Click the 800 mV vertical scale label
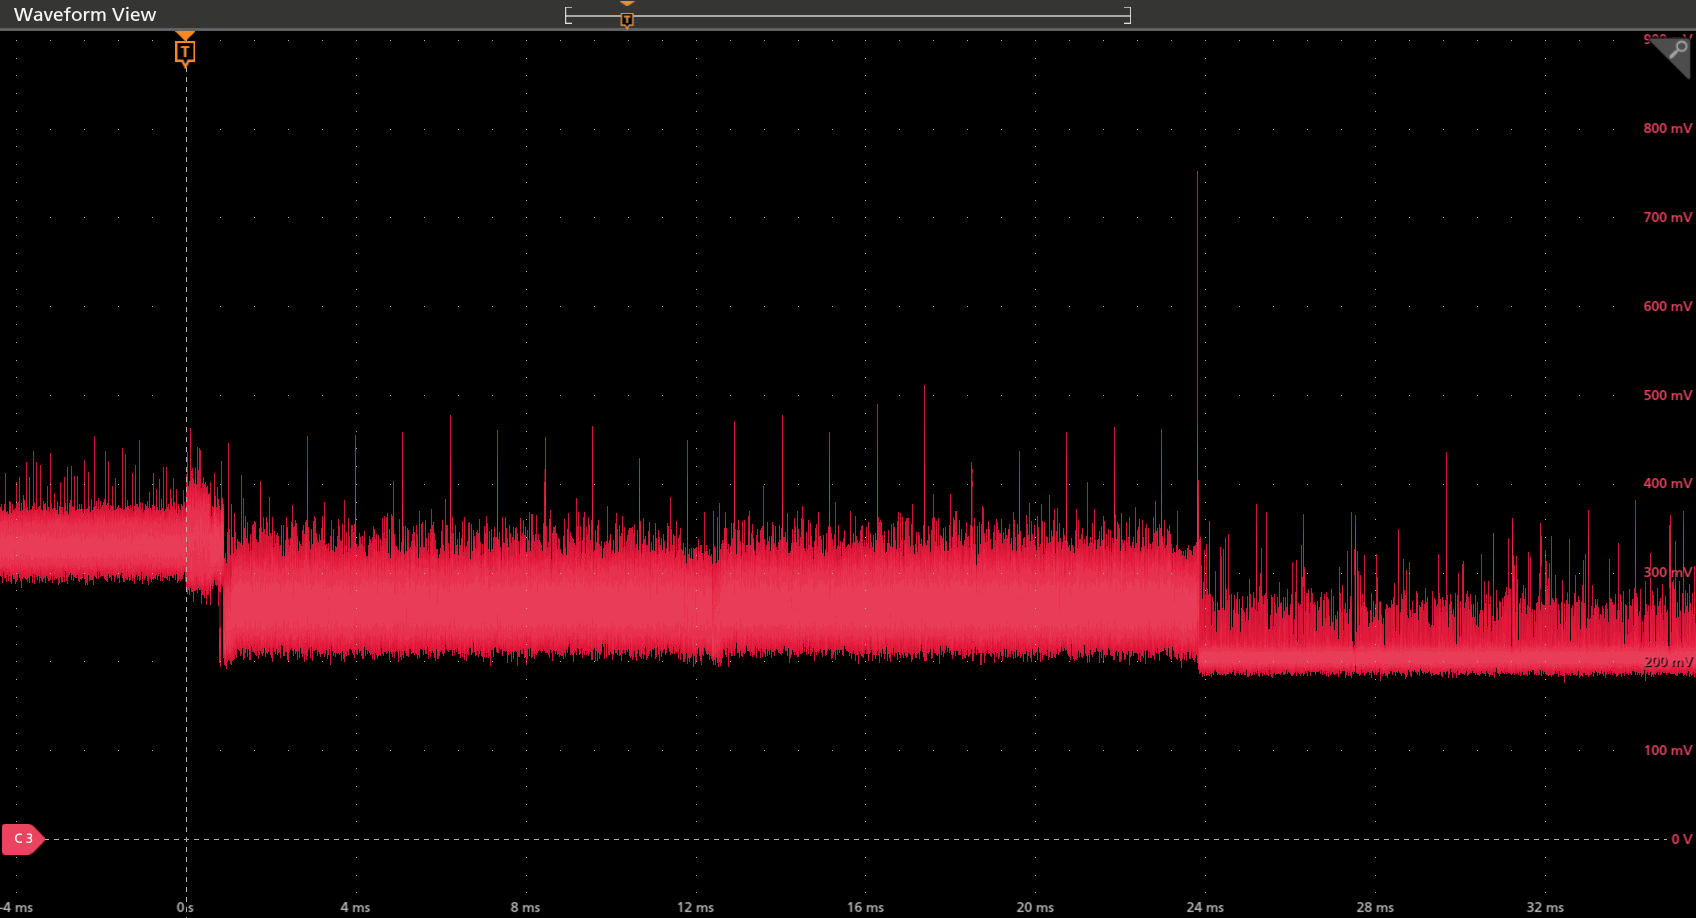The image size is (1696, 918). coord(1667,128)
